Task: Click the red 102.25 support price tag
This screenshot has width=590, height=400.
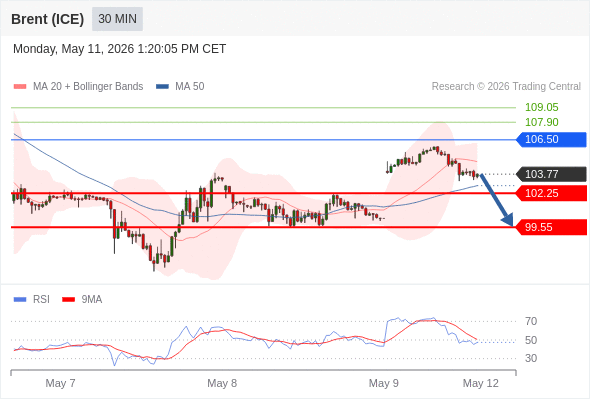Action: [x=552, y=193]
